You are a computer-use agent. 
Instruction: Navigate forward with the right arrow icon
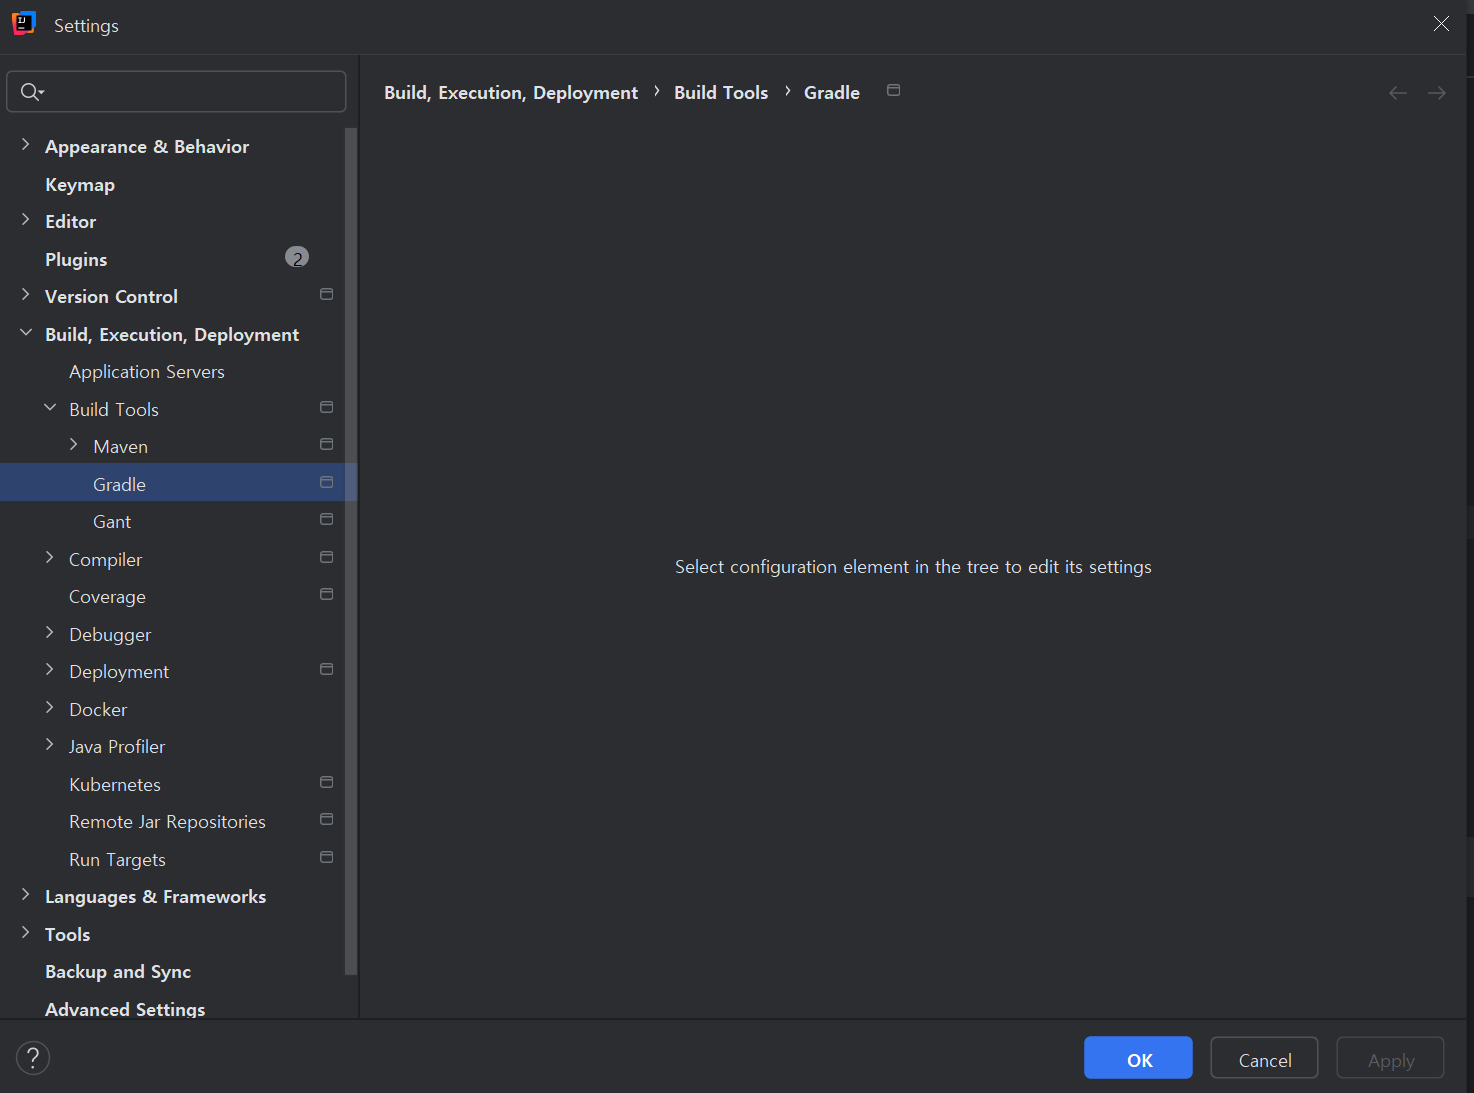click(x=1437, y=93)
